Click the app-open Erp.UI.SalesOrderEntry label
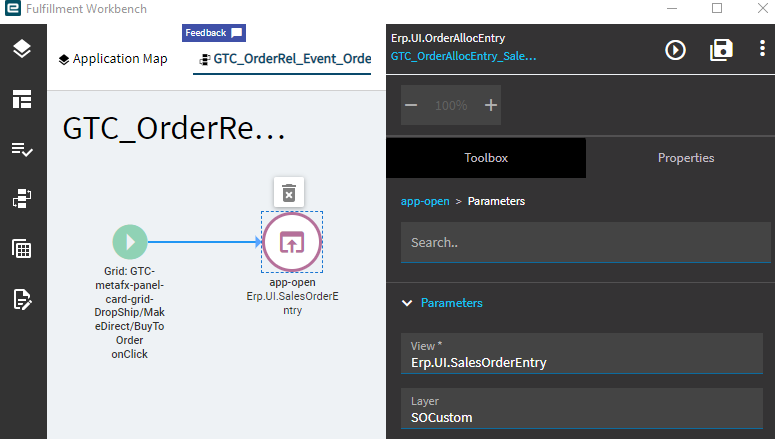 (292, 296)
